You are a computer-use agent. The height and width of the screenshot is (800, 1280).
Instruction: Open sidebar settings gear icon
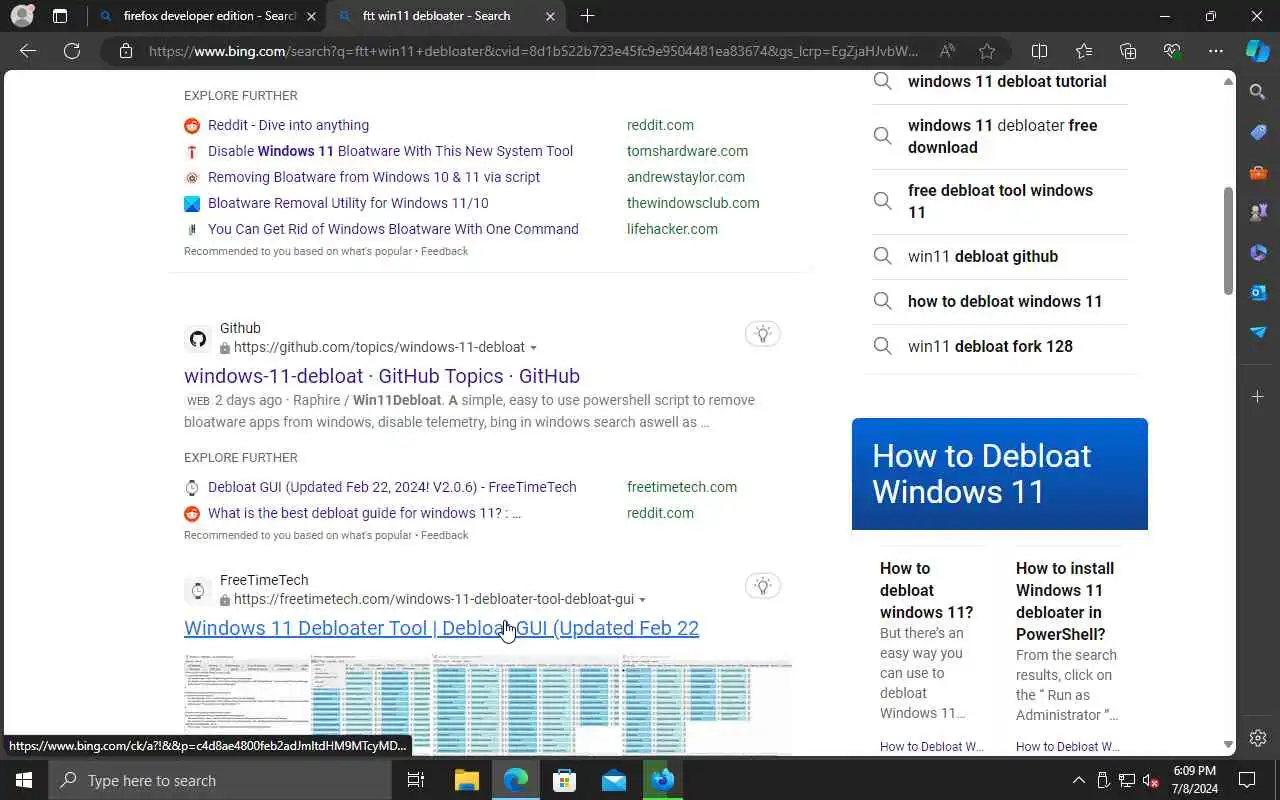1258,738
